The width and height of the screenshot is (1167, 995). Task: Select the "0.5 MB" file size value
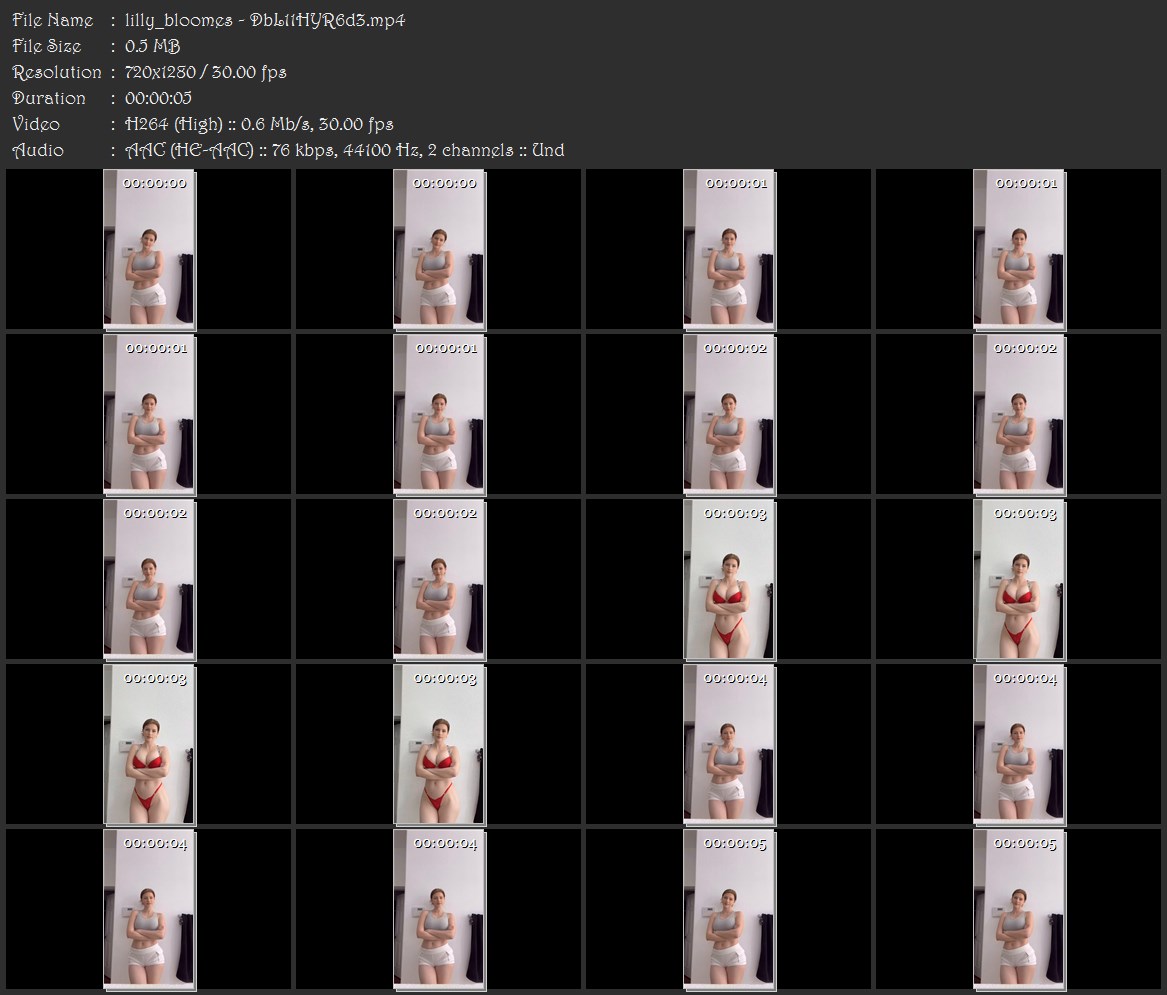tap(153, 46)
